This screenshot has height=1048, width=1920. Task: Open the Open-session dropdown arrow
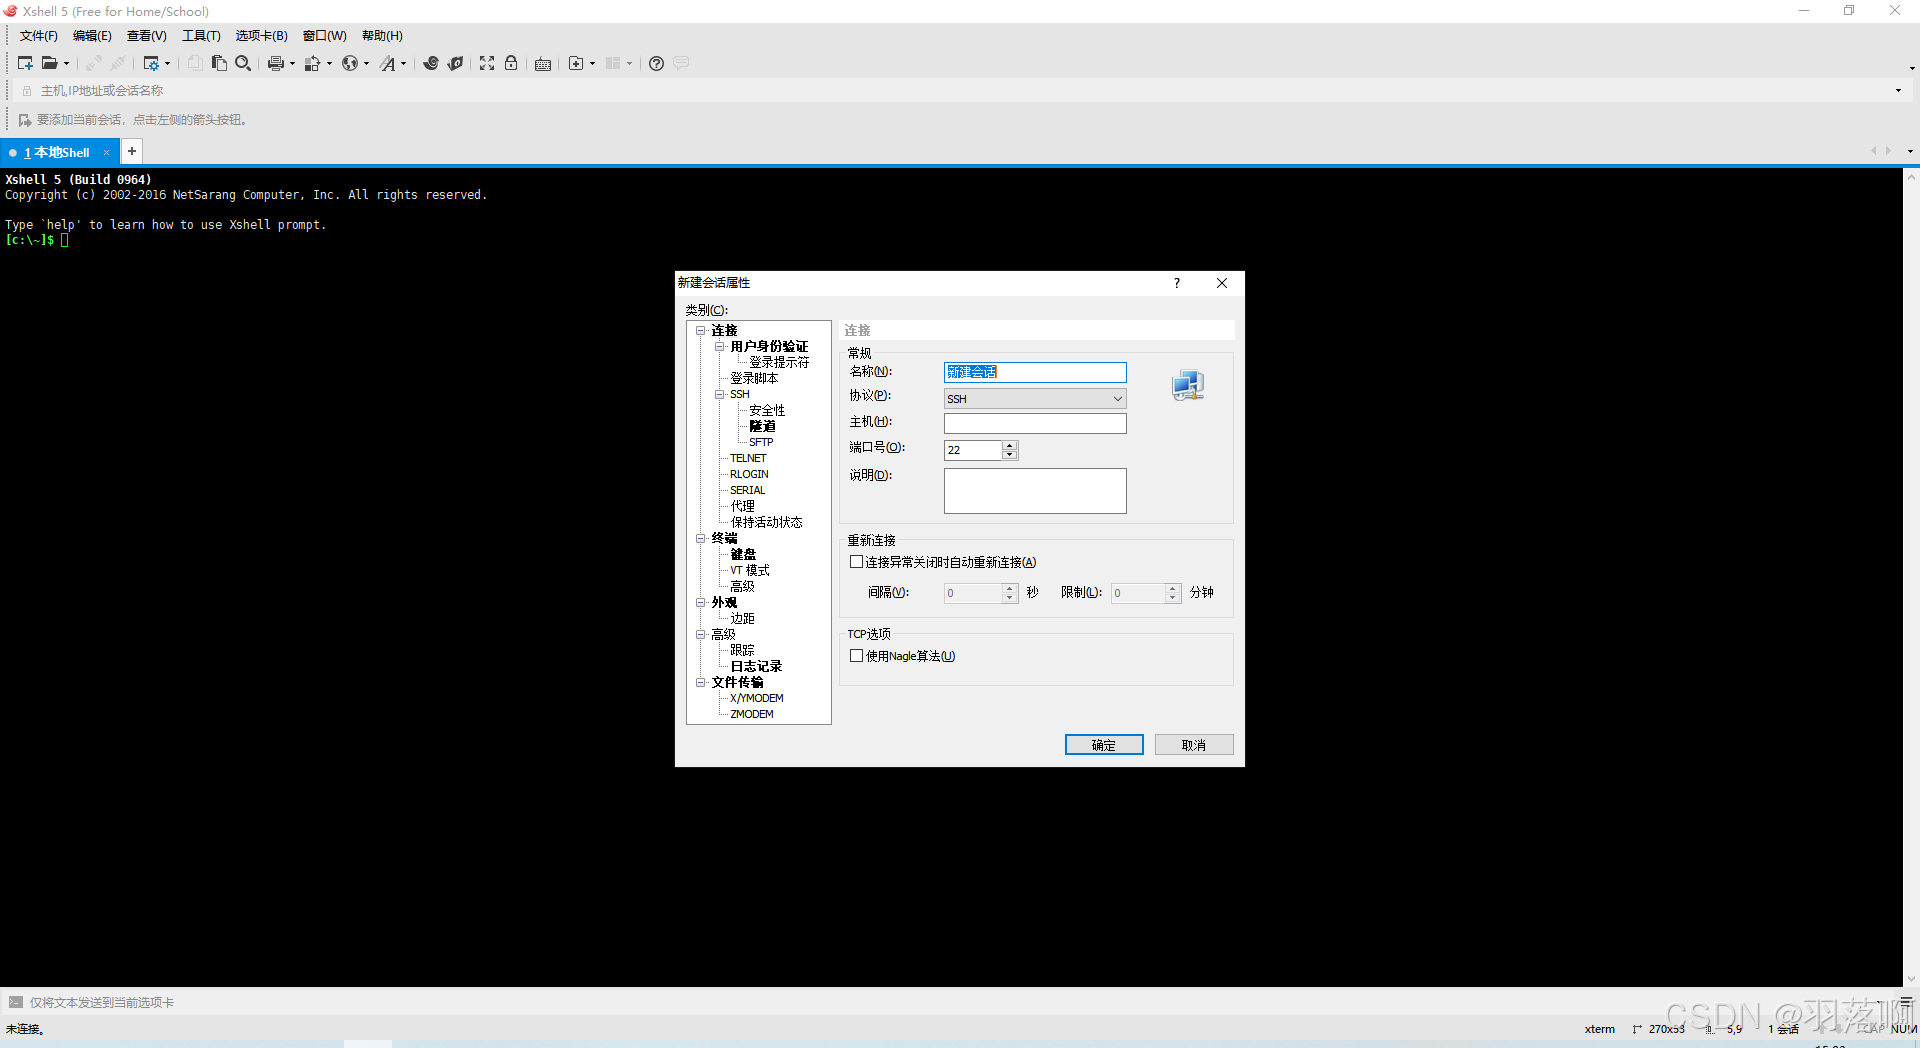tap(67, 64)
